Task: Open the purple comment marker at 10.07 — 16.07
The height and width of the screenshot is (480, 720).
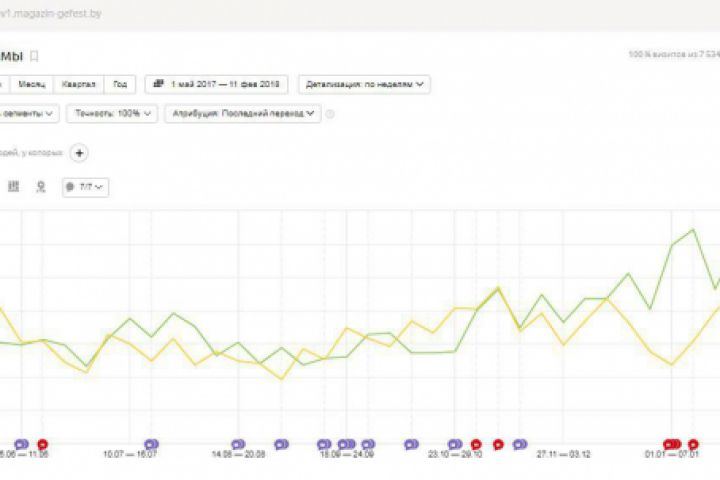Action: point(151,444)
